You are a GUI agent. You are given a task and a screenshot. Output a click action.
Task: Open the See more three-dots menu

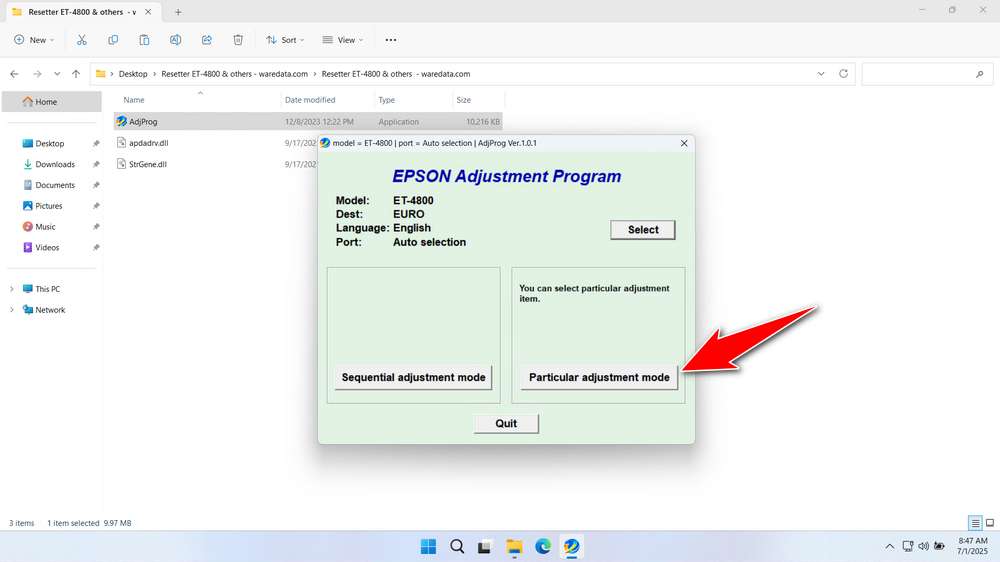pyautogui.click(x=391, y=40)
